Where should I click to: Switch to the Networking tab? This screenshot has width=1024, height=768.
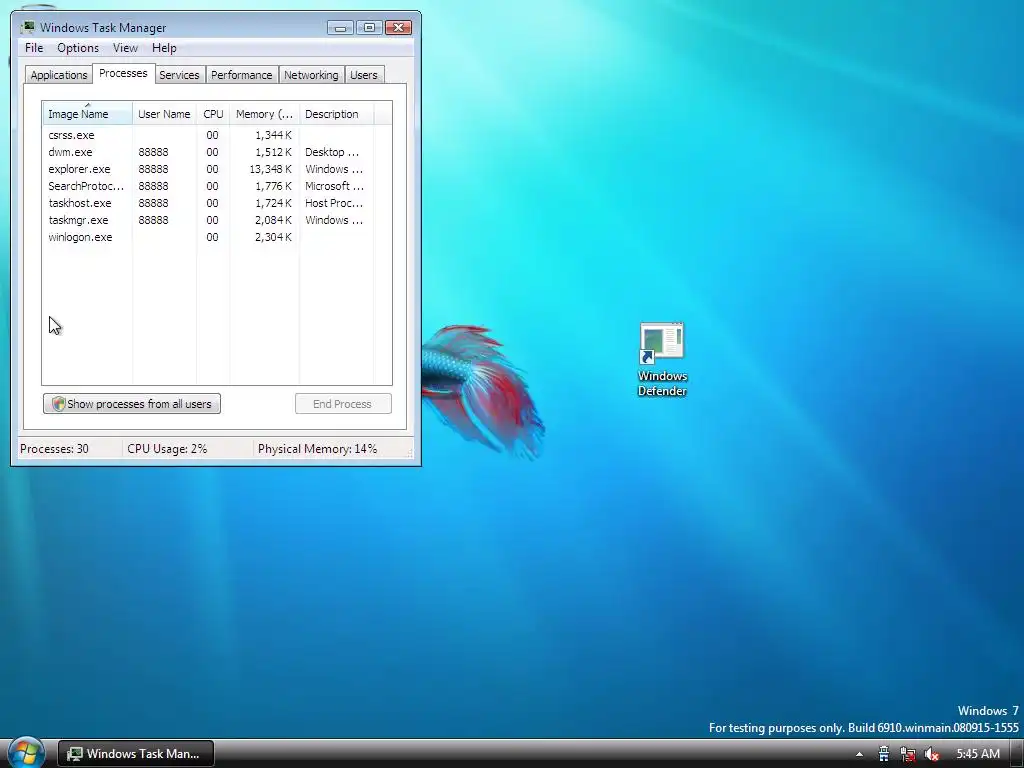coord(311,75)
